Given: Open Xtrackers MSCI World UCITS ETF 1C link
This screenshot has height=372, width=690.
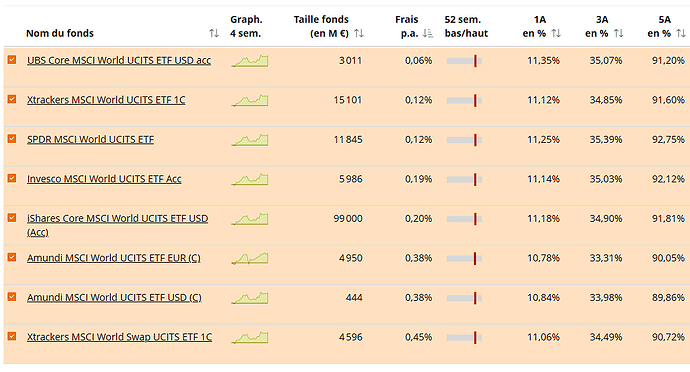Looking at the screenshot, I should (106, 100).
